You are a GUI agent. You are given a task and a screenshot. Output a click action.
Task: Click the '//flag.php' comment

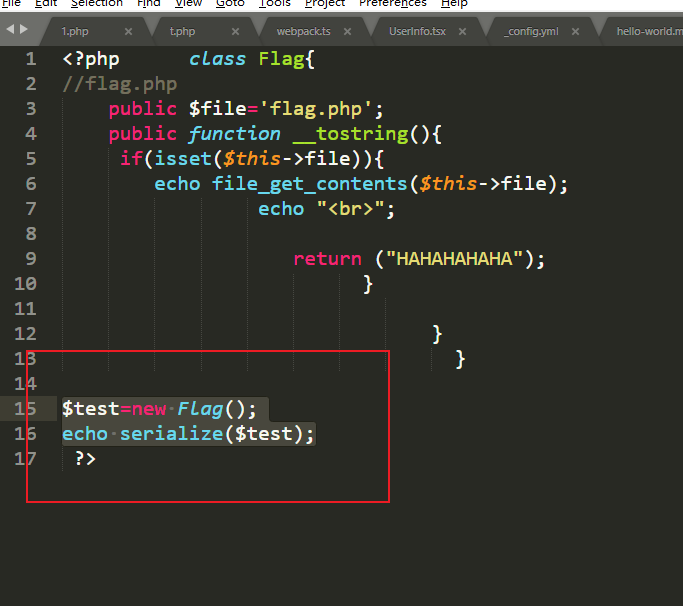pyautogui.click(x=120, y=84)
